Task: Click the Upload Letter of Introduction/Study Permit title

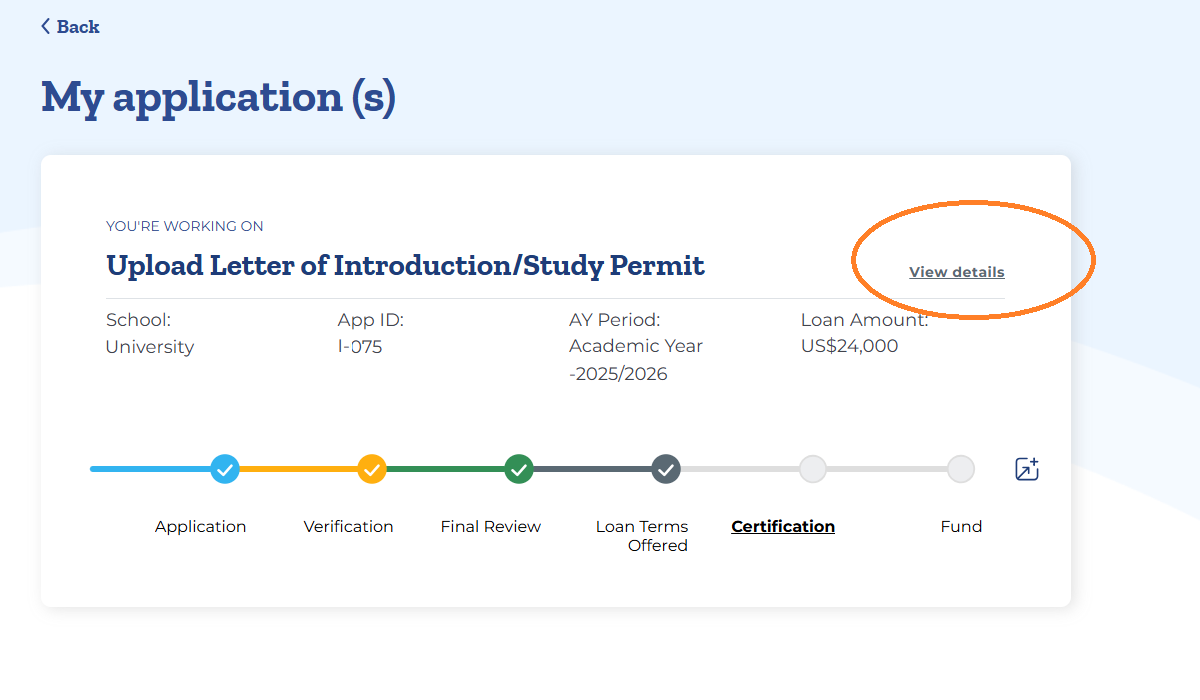Action: pos(405,265)
